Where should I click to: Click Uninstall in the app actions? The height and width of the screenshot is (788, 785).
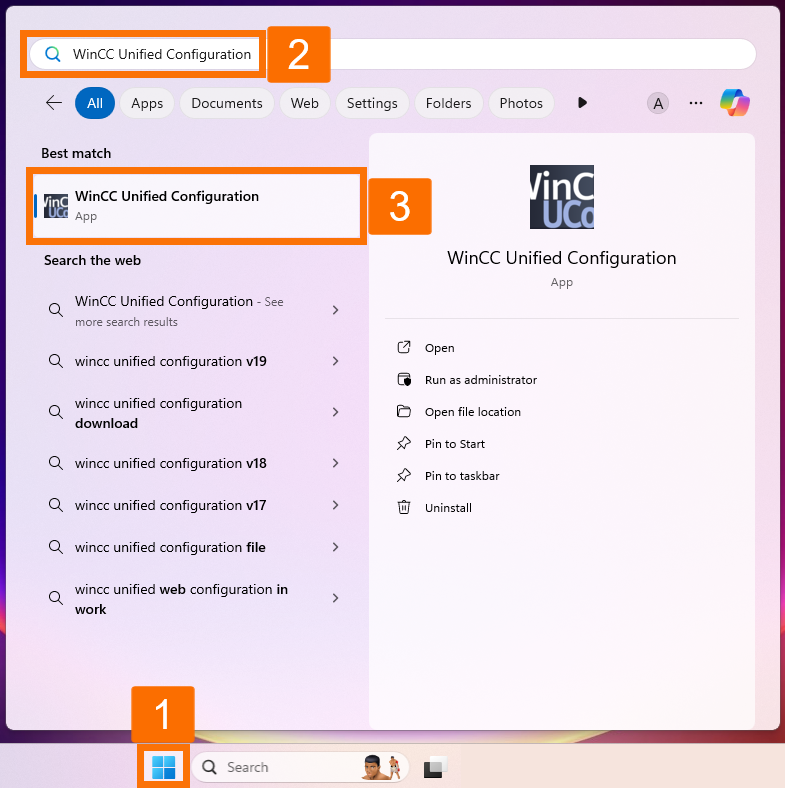click(448, 508)
